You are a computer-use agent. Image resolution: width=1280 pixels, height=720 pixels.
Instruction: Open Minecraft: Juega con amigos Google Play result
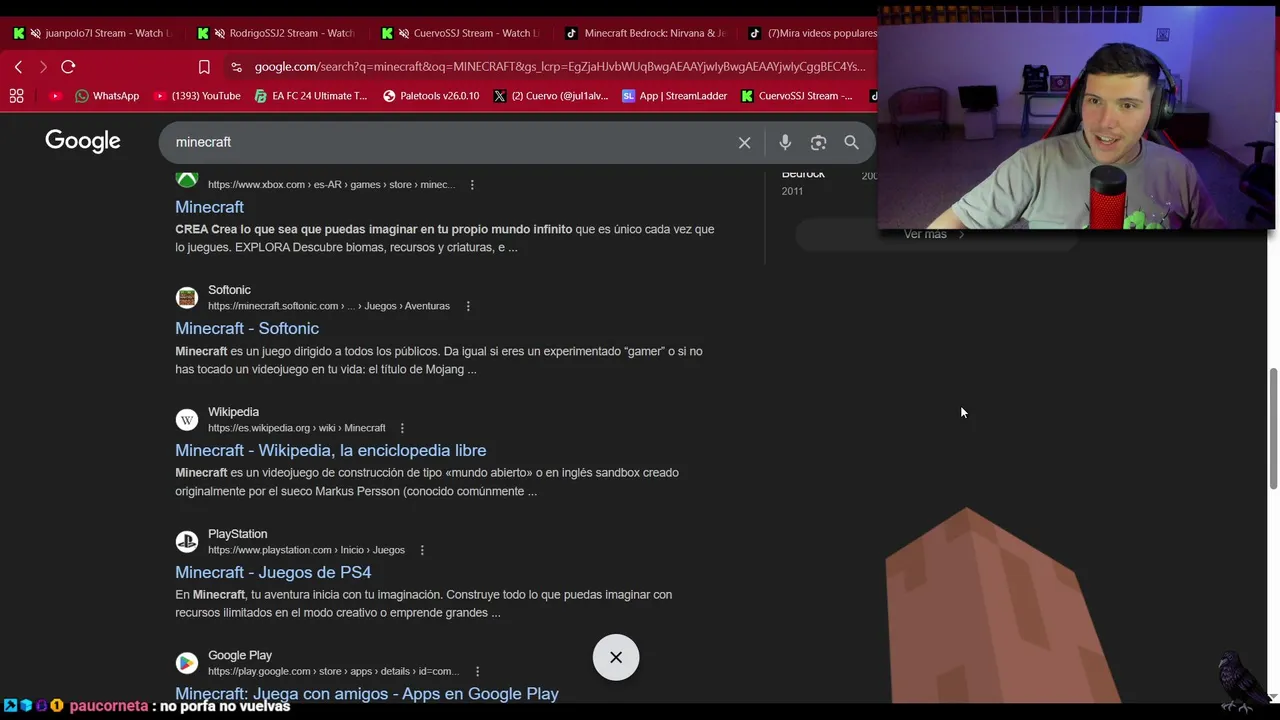367,693
